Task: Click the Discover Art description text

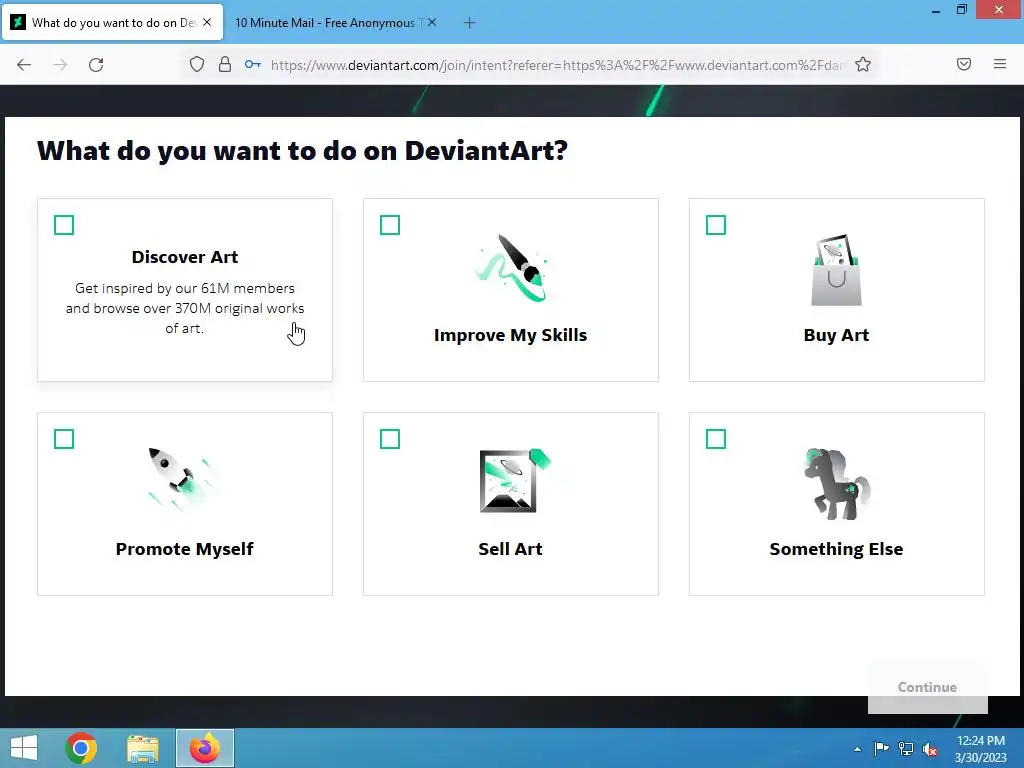Action: (185, 308)
